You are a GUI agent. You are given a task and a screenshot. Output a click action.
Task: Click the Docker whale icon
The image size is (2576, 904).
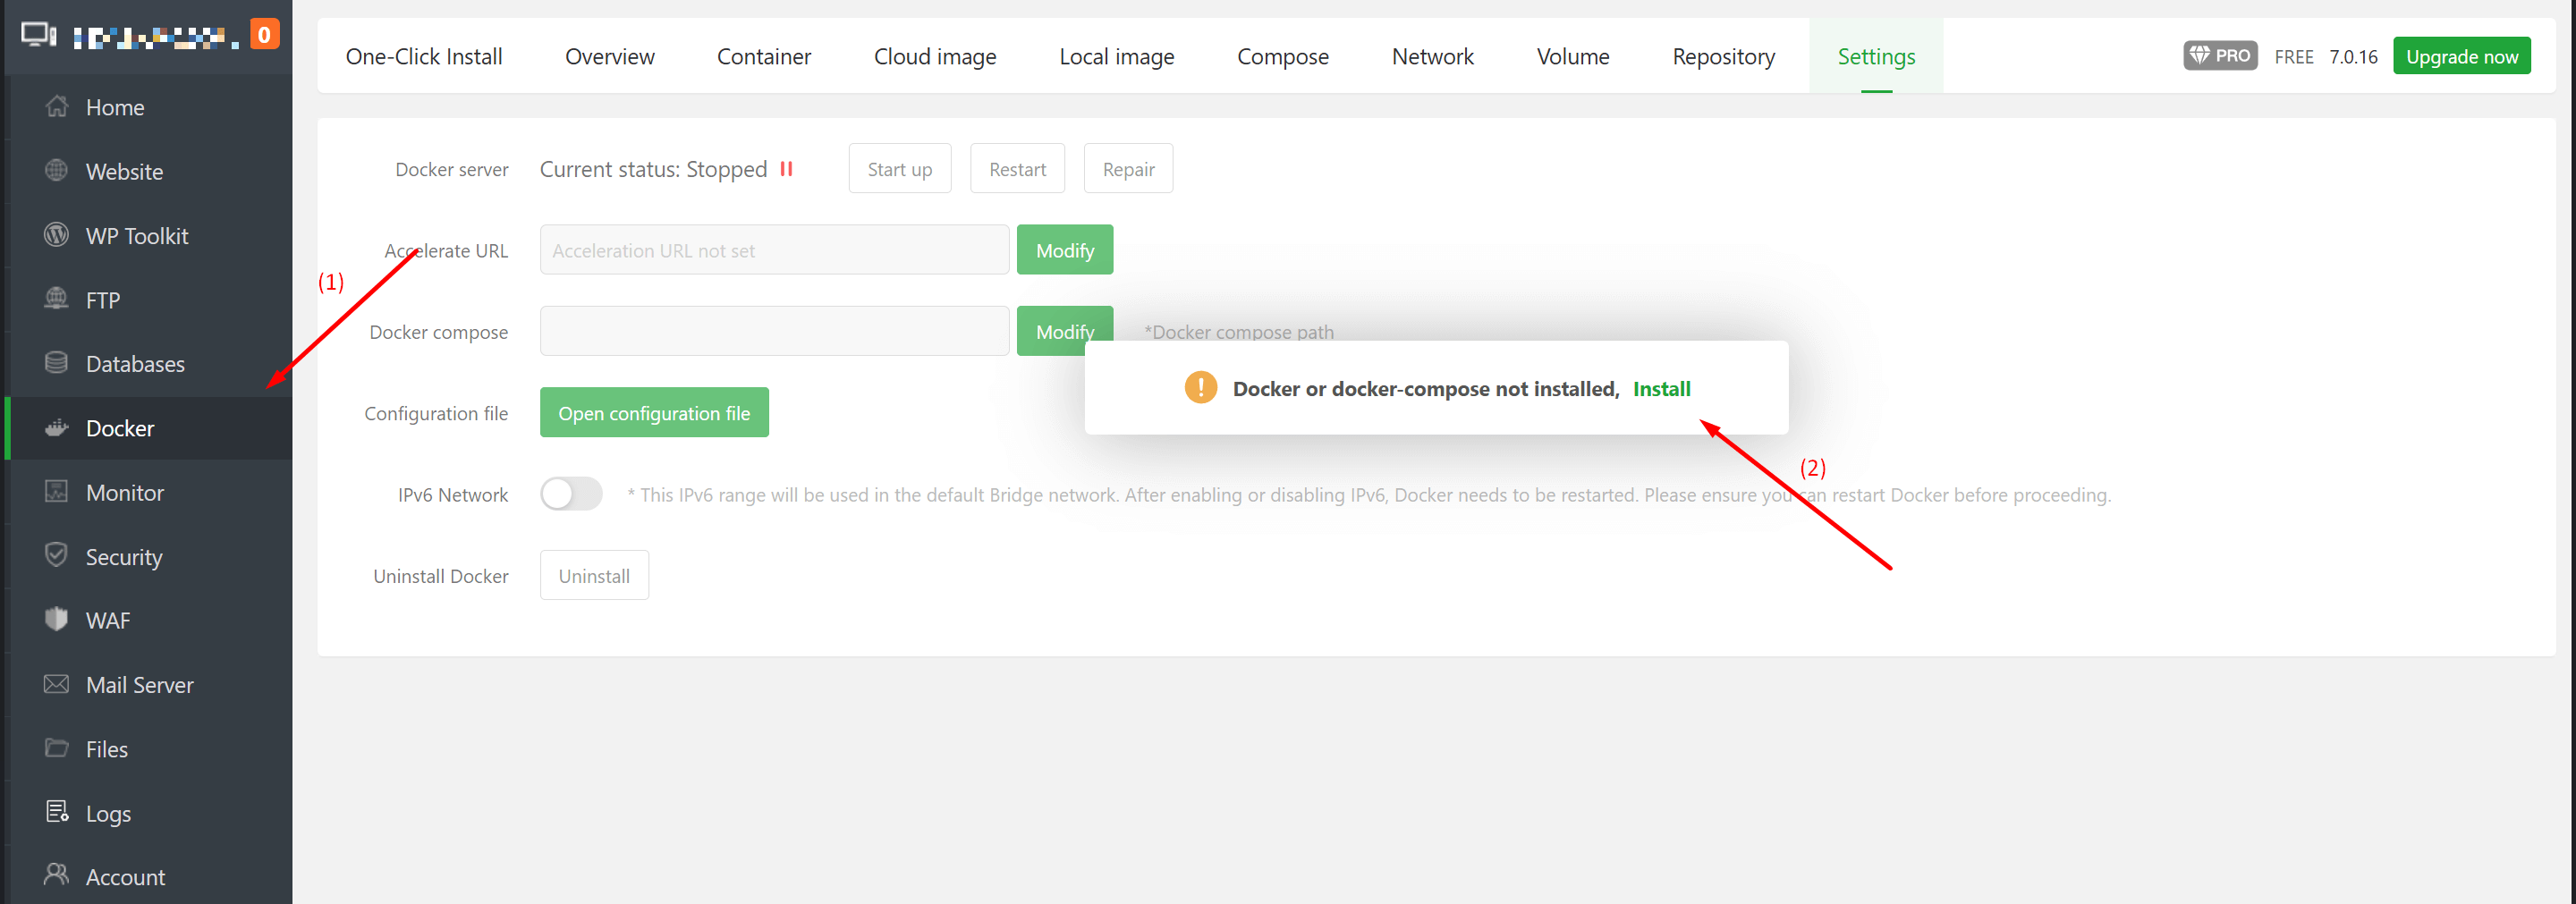pyautogui.click(x=57, y=427)
